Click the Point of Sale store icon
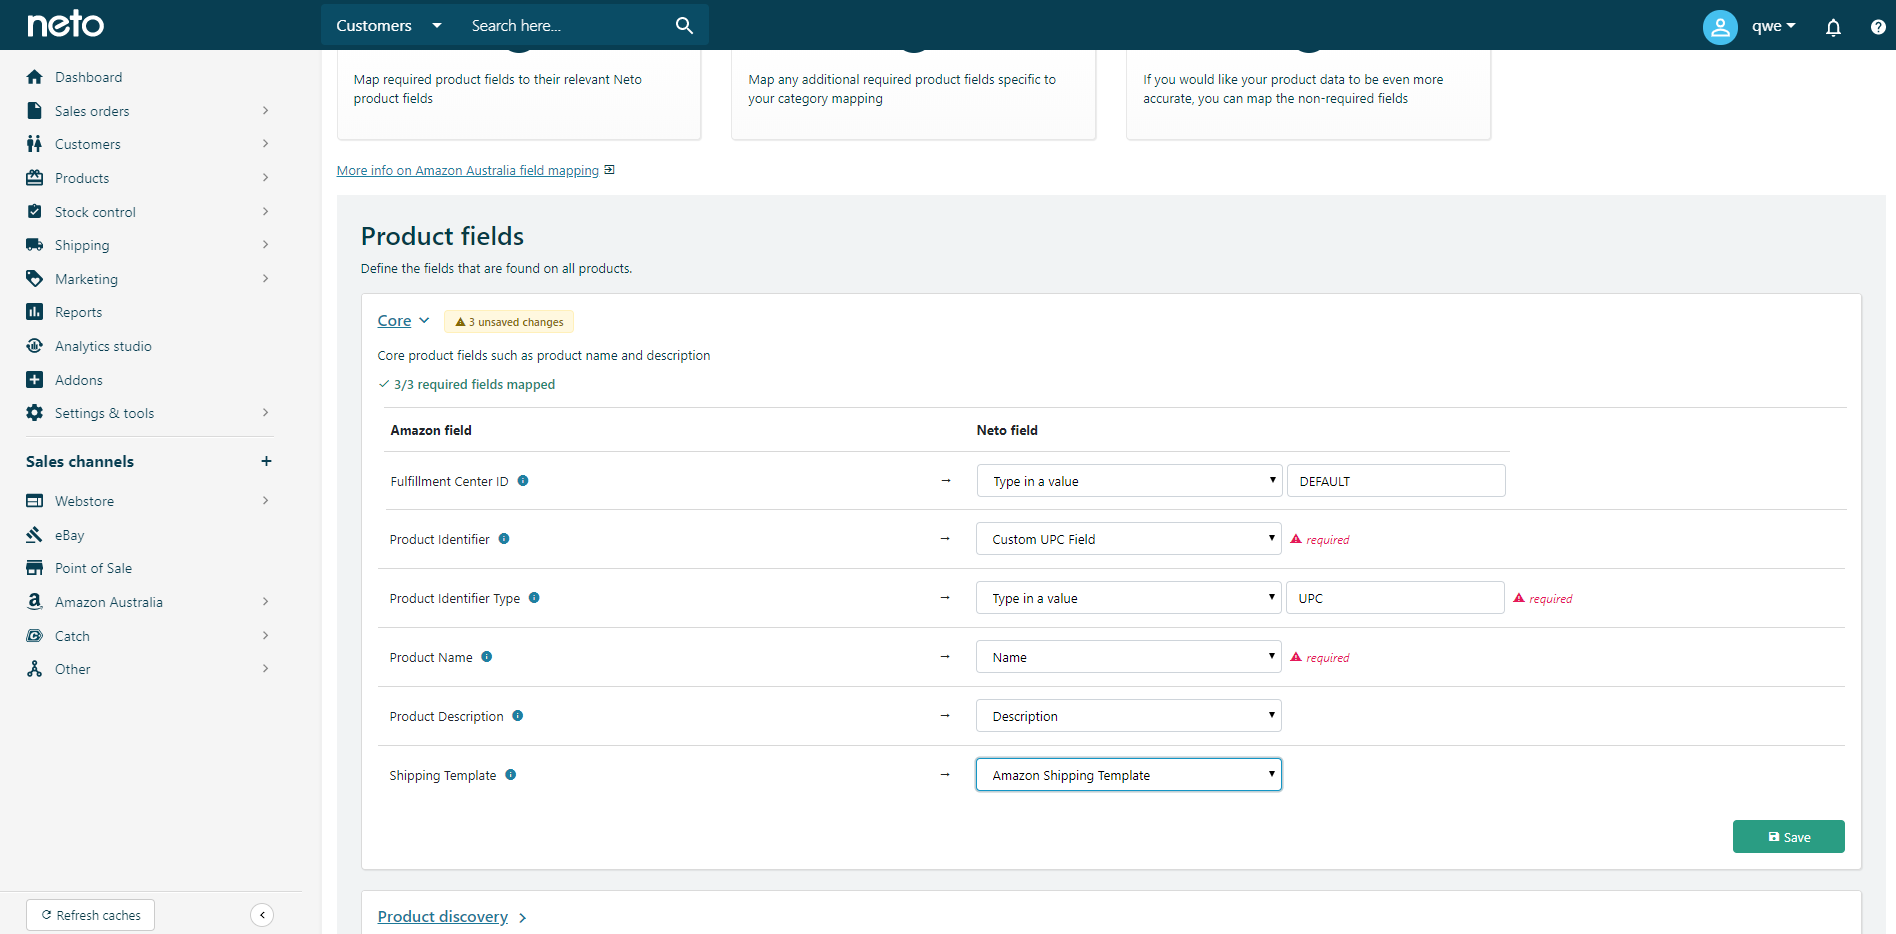The width and height of the screenshot is (1896, 934). click(35, 568)
